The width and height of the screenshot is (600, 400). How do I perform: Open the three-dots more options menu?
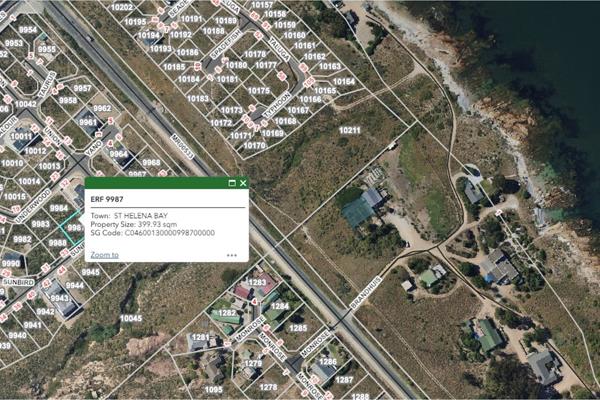(x=232, y=255)
